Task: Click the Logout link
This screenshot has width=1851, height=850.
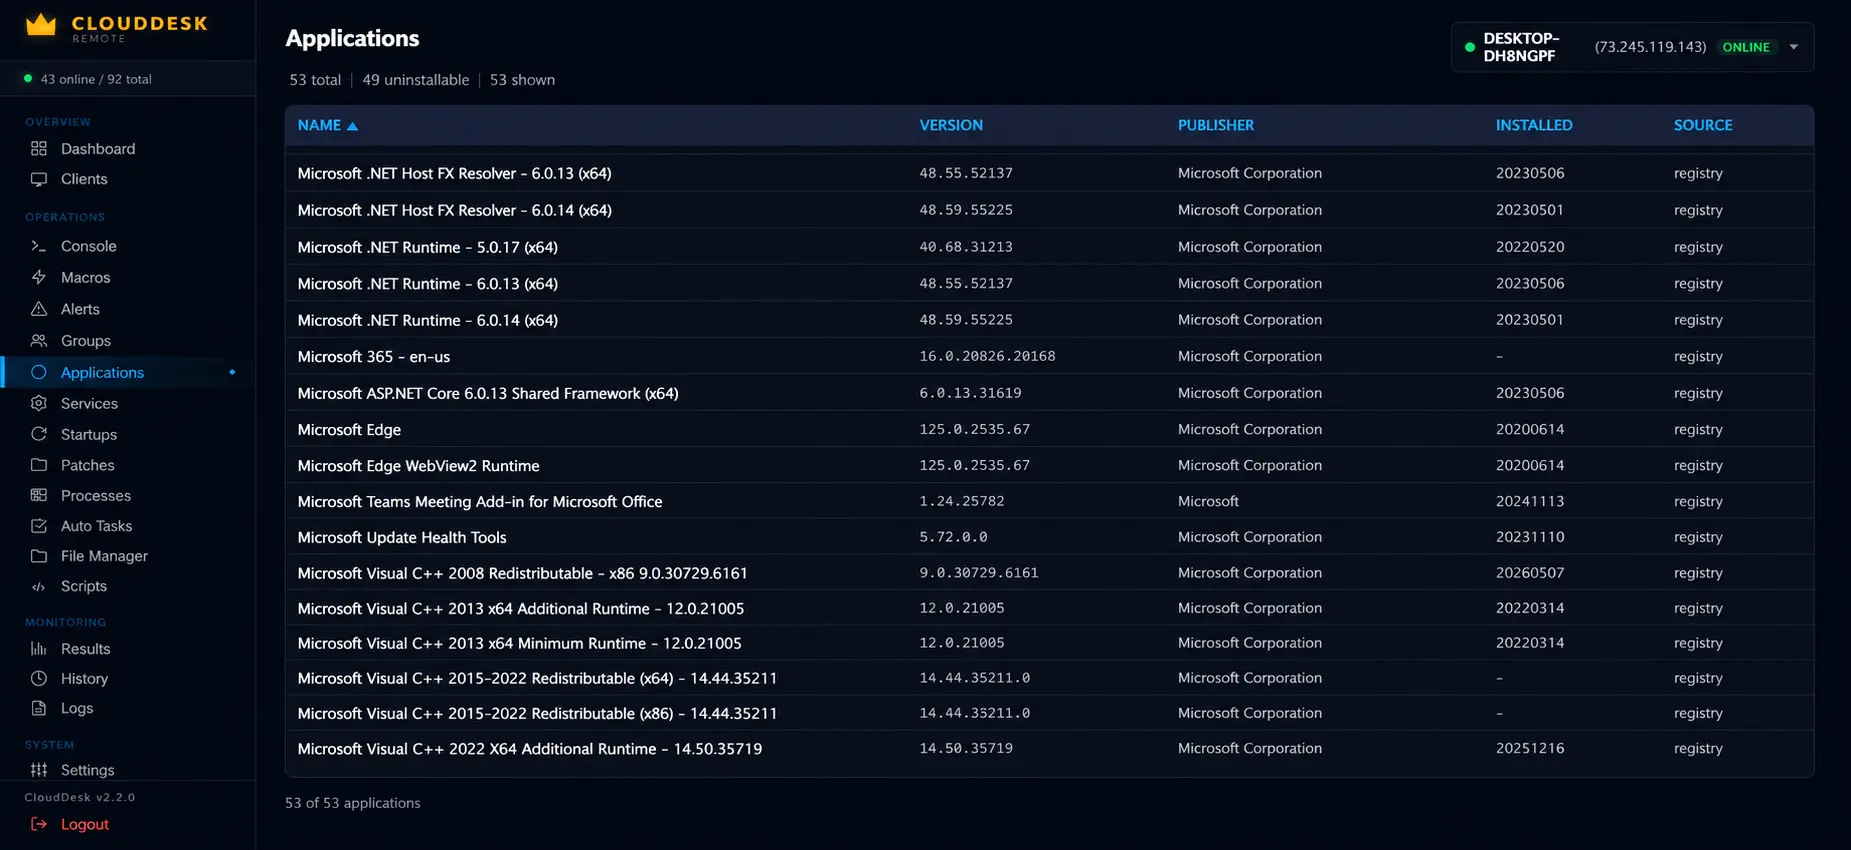Action: tap(85, 824)
